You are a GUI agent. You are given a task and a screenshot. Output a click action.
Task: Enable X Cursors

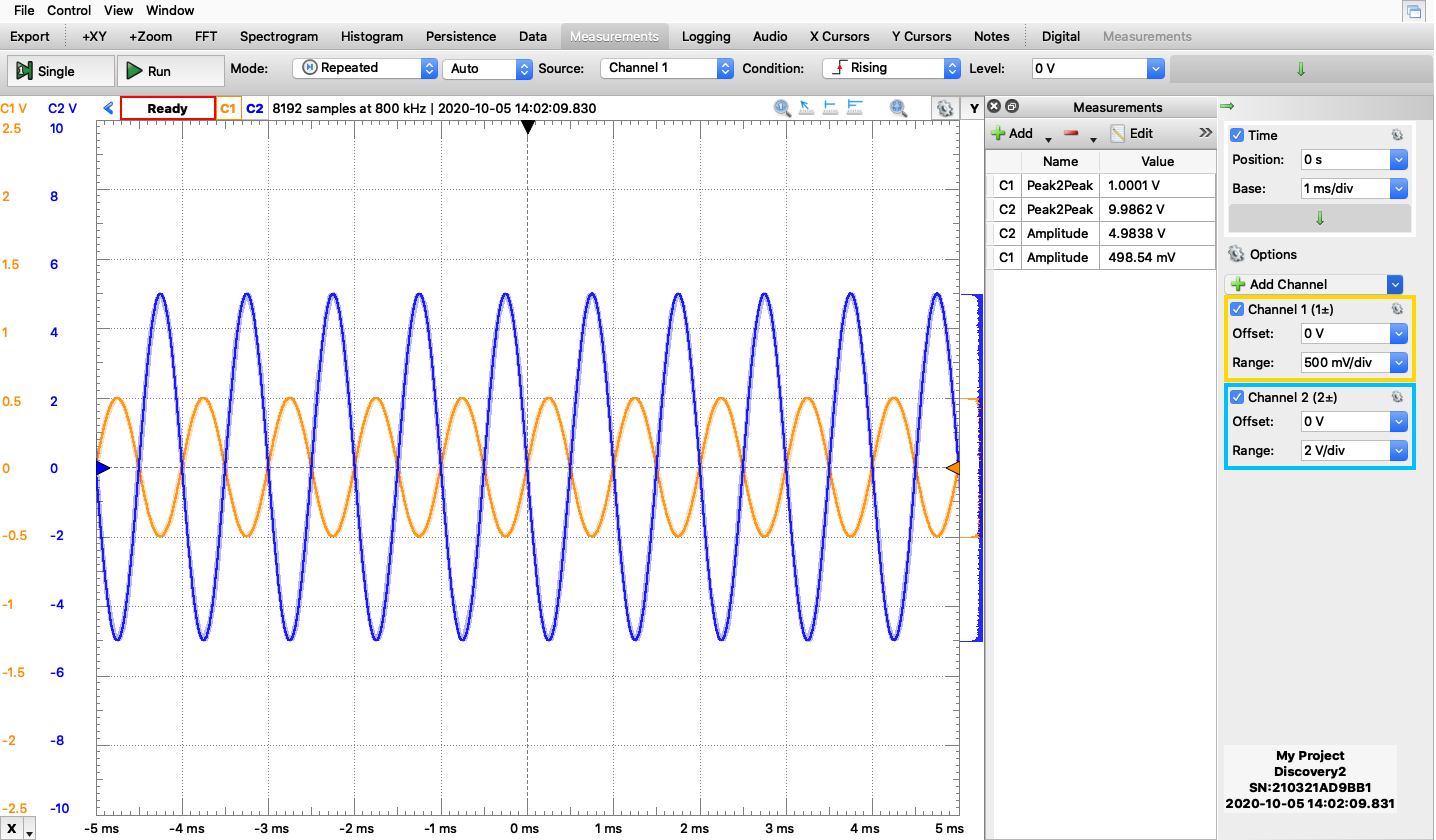click(840, 36)
